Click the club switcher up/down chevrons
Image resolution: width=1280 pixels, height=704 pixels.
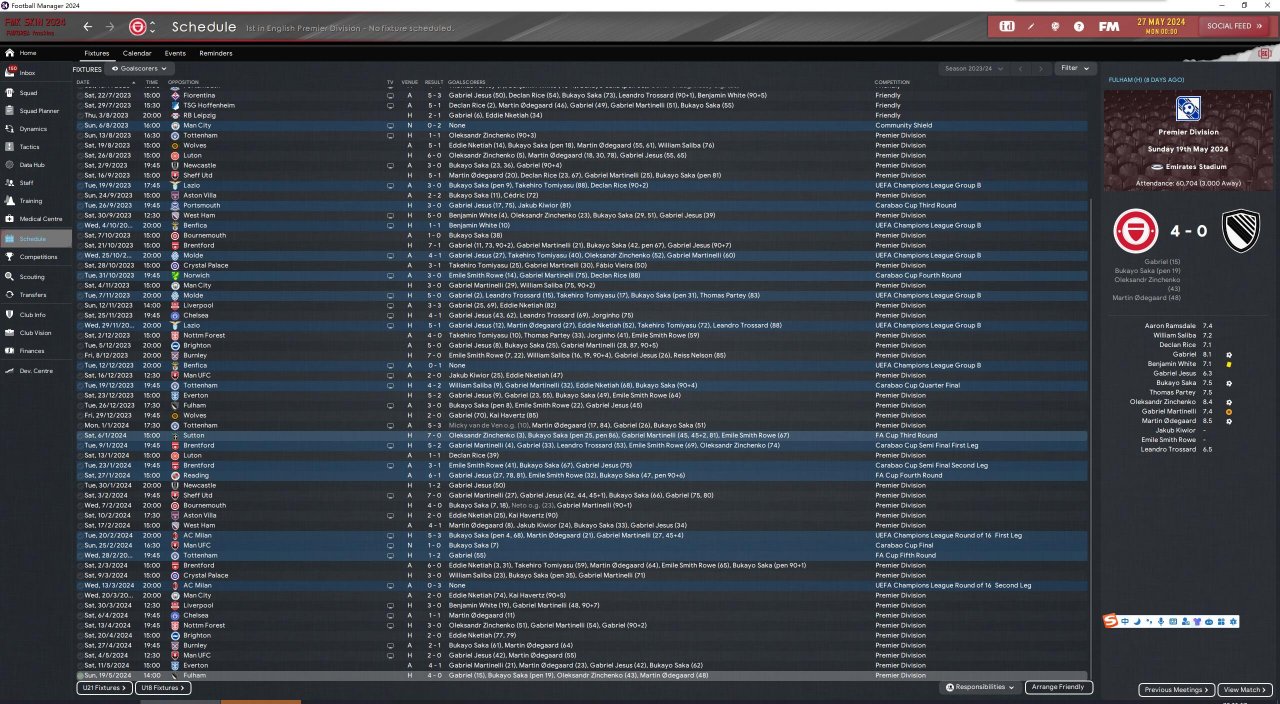coord(154,27)
